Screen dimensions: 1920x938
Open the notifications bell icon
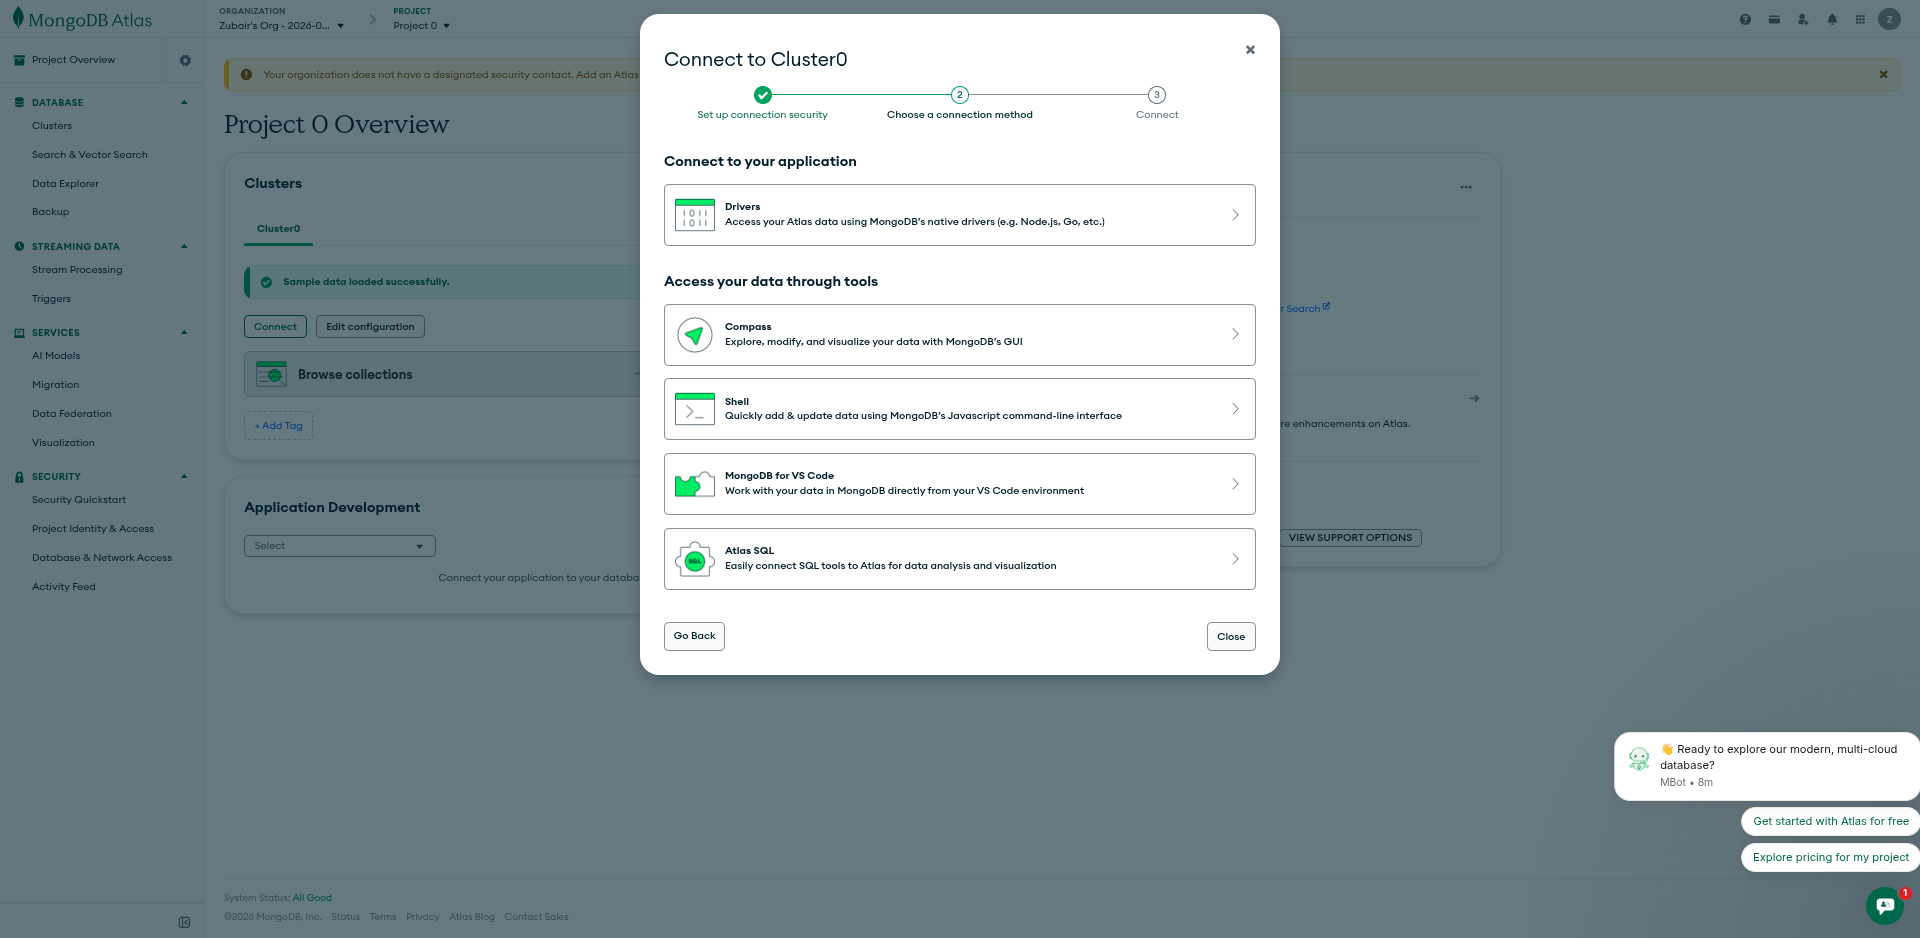1832,19
